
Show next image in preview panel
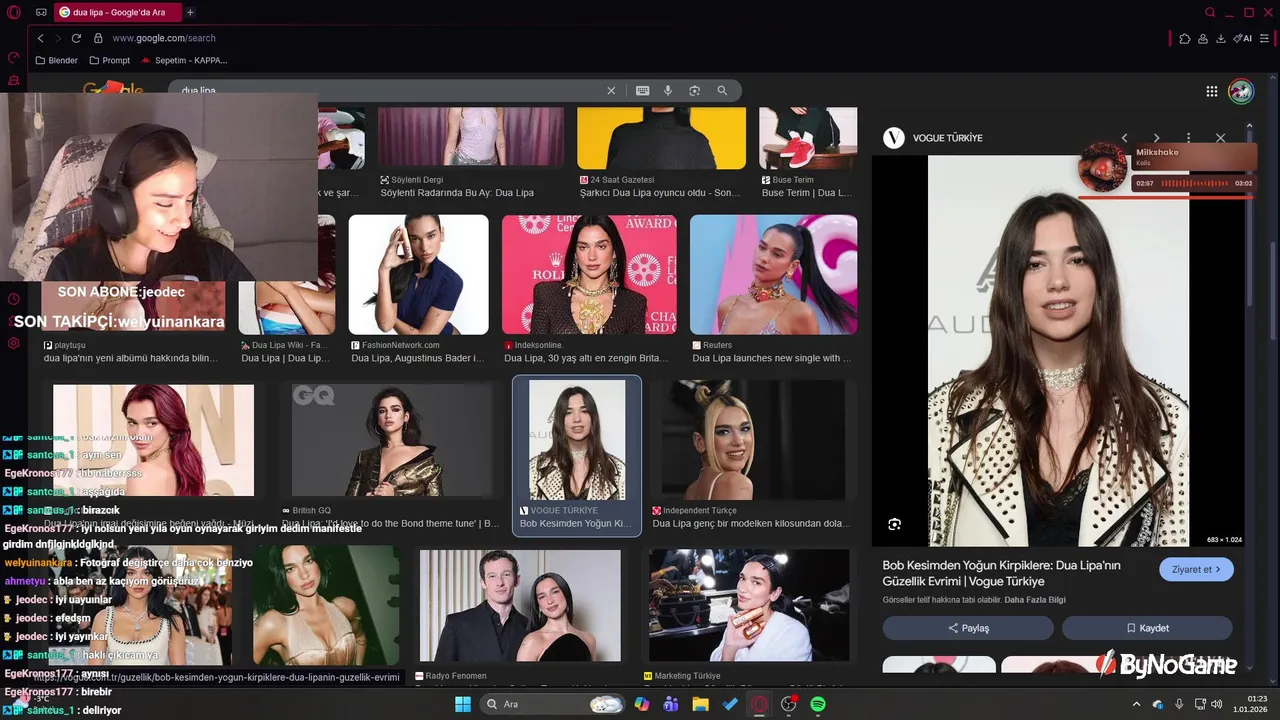1157,138
